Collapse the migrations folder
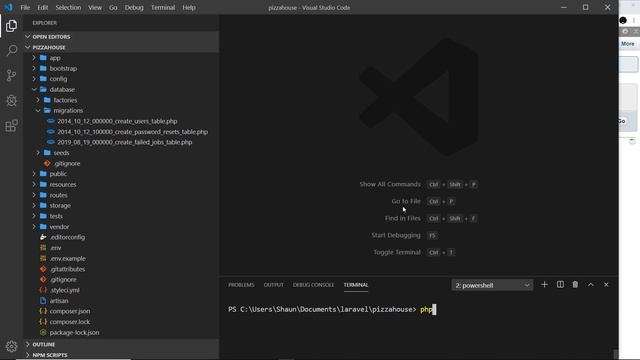Image resolution: width=640 pixels, height=360 pixels. 68,111
